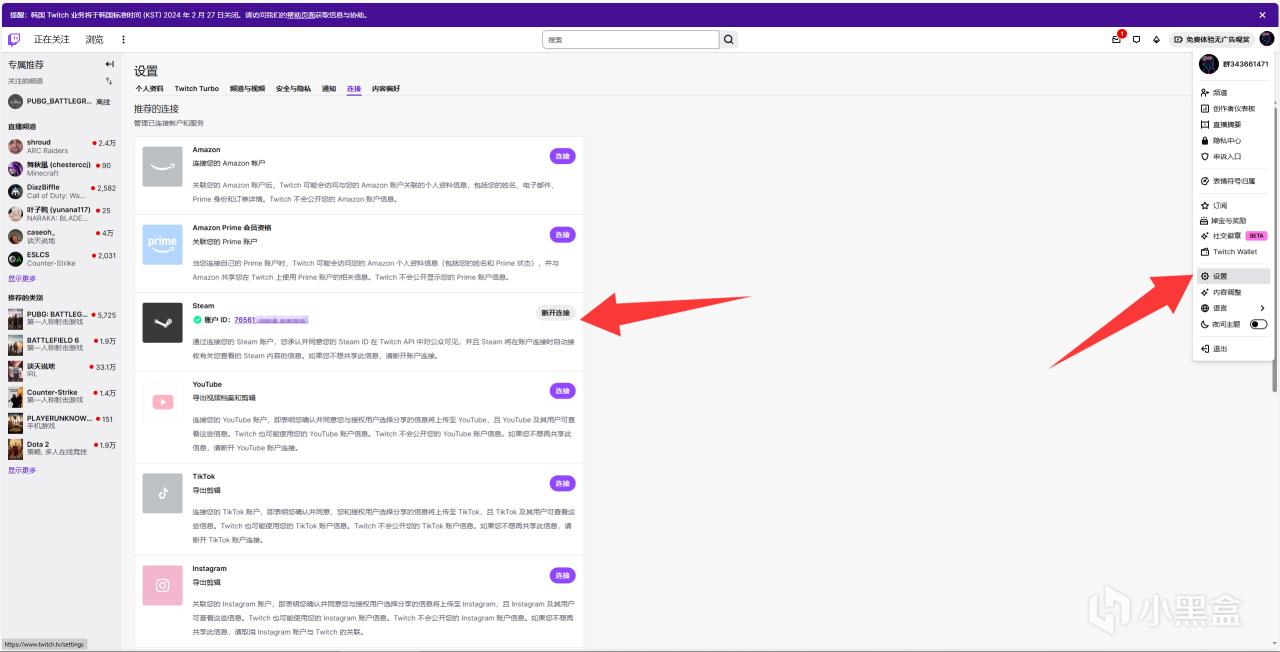
Task: Open the profile avatar in top right
Action: [1267, 39]
